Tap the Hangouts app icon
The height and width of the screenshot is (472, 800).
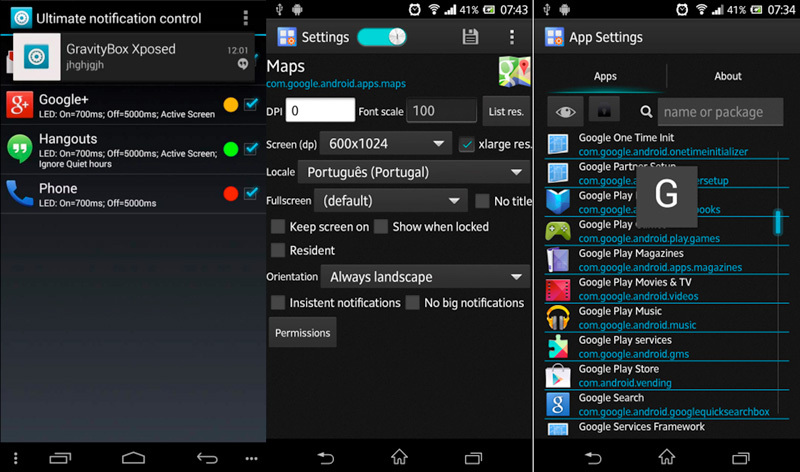(19, 148)
